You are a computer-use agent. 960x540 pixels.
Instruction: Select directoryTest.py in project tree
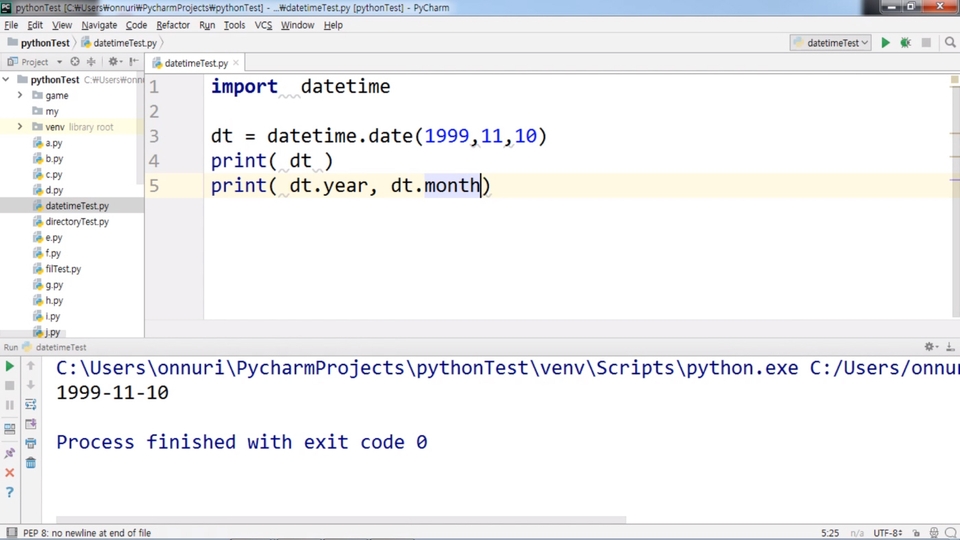77,222
